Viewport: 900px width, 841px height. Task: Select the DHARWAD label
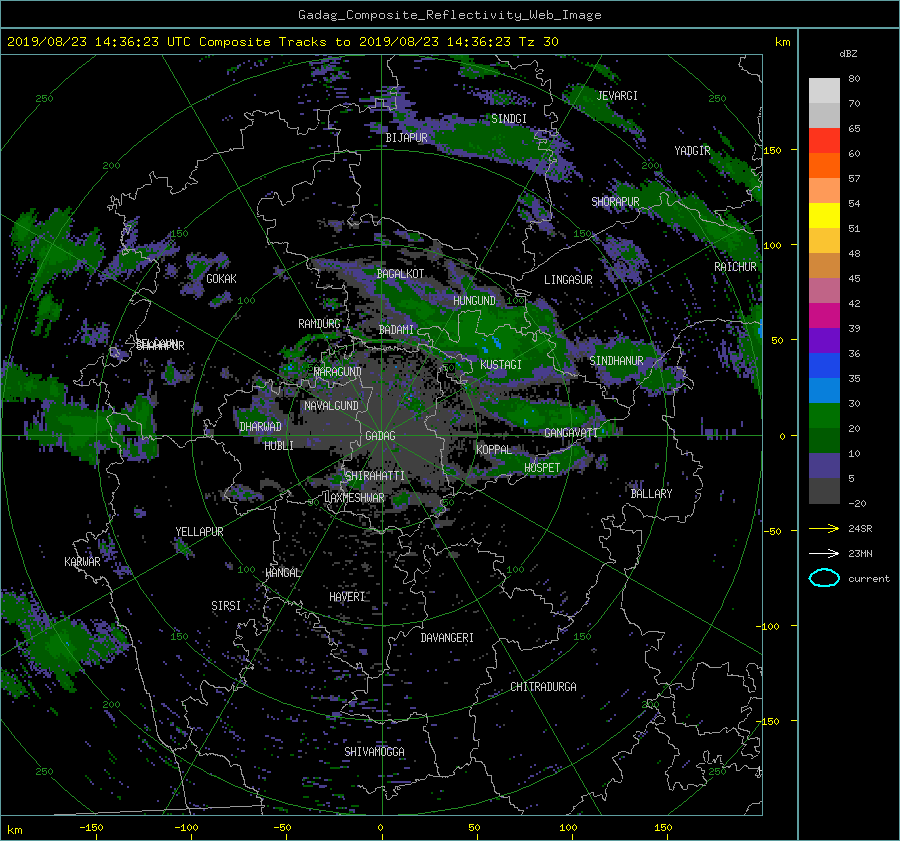tap(260, 427)
